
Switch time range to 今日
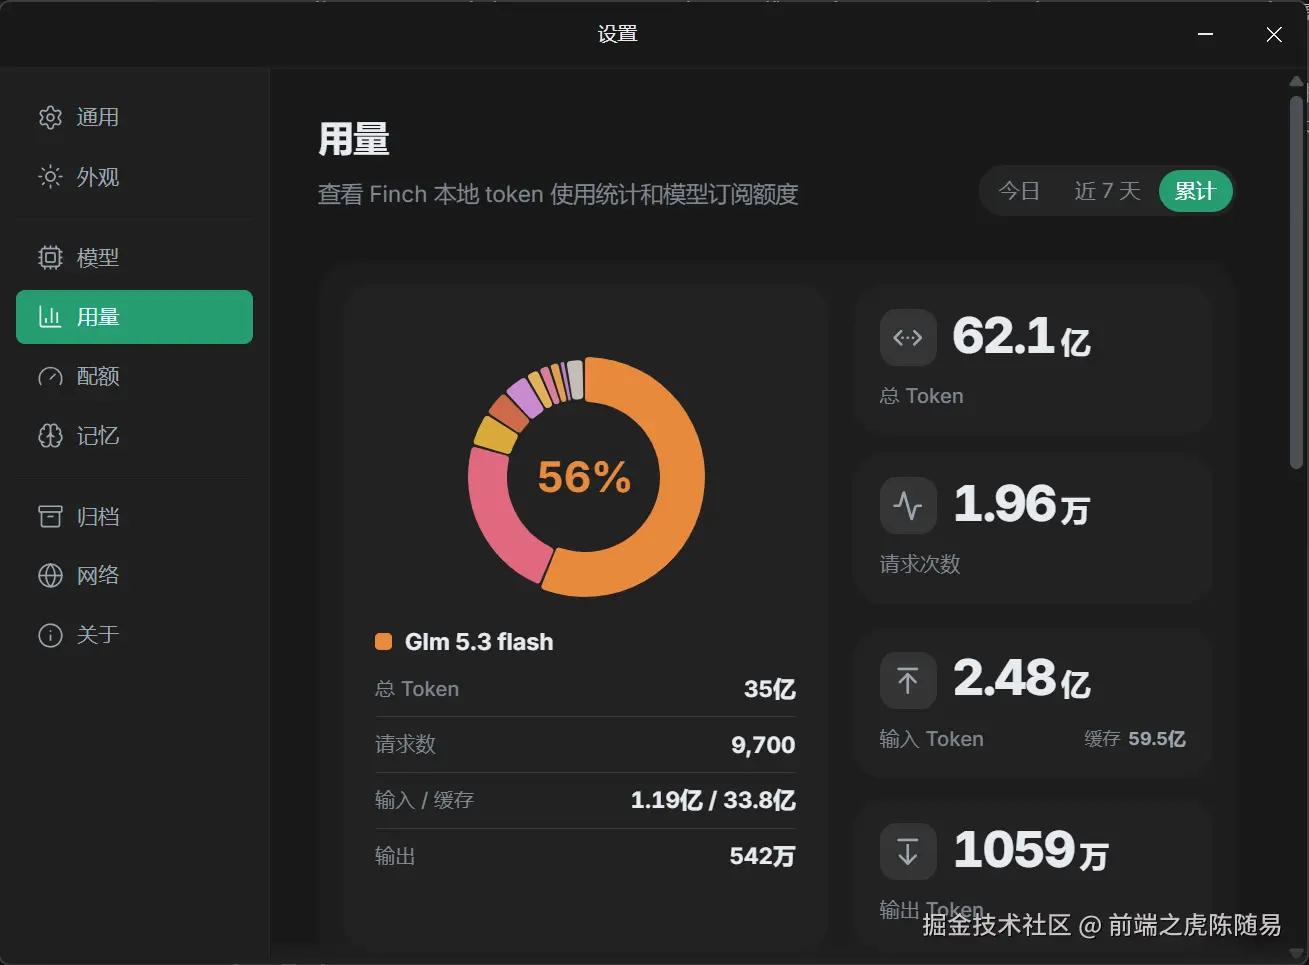(x=1019, y=191)
